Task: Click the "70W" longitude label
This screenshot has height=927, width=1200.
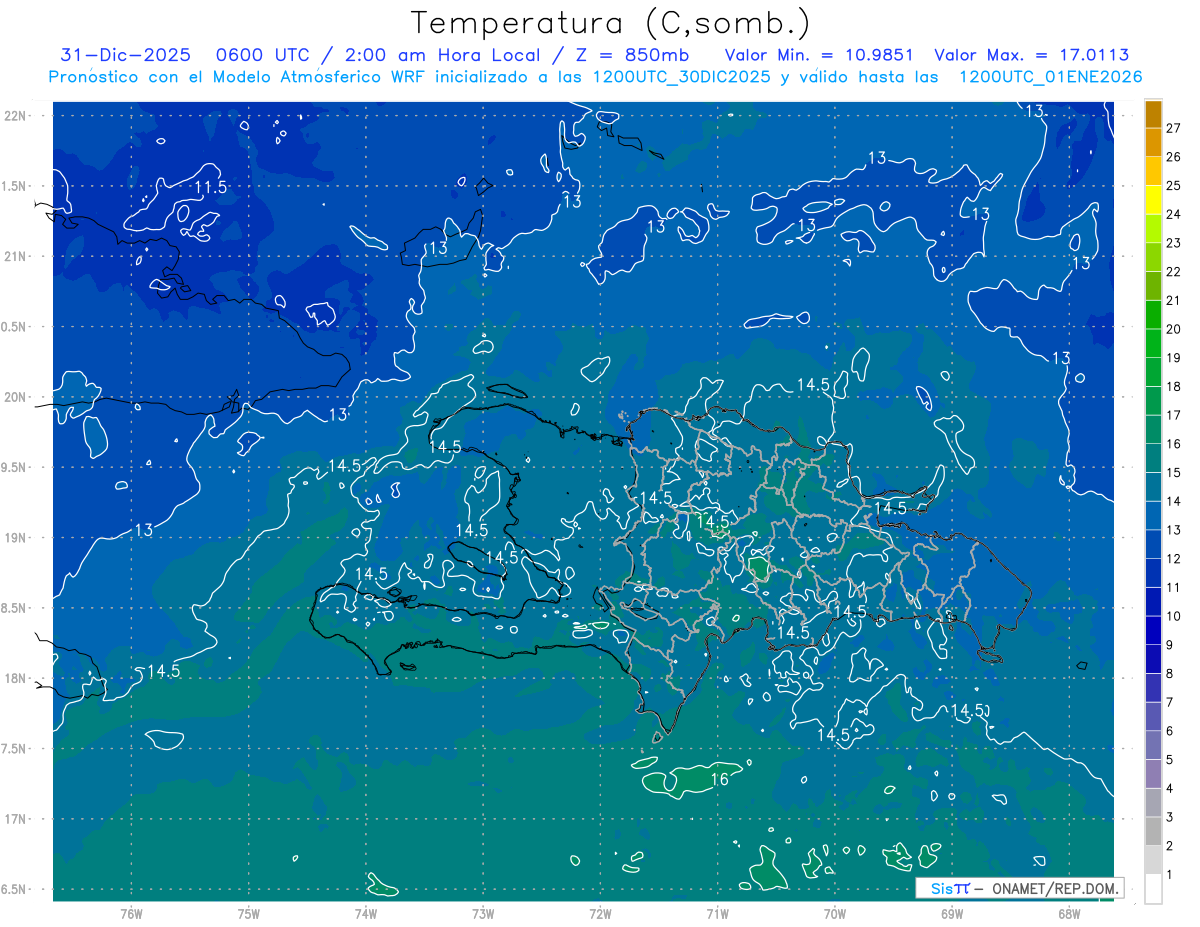Action: point(835,914)
